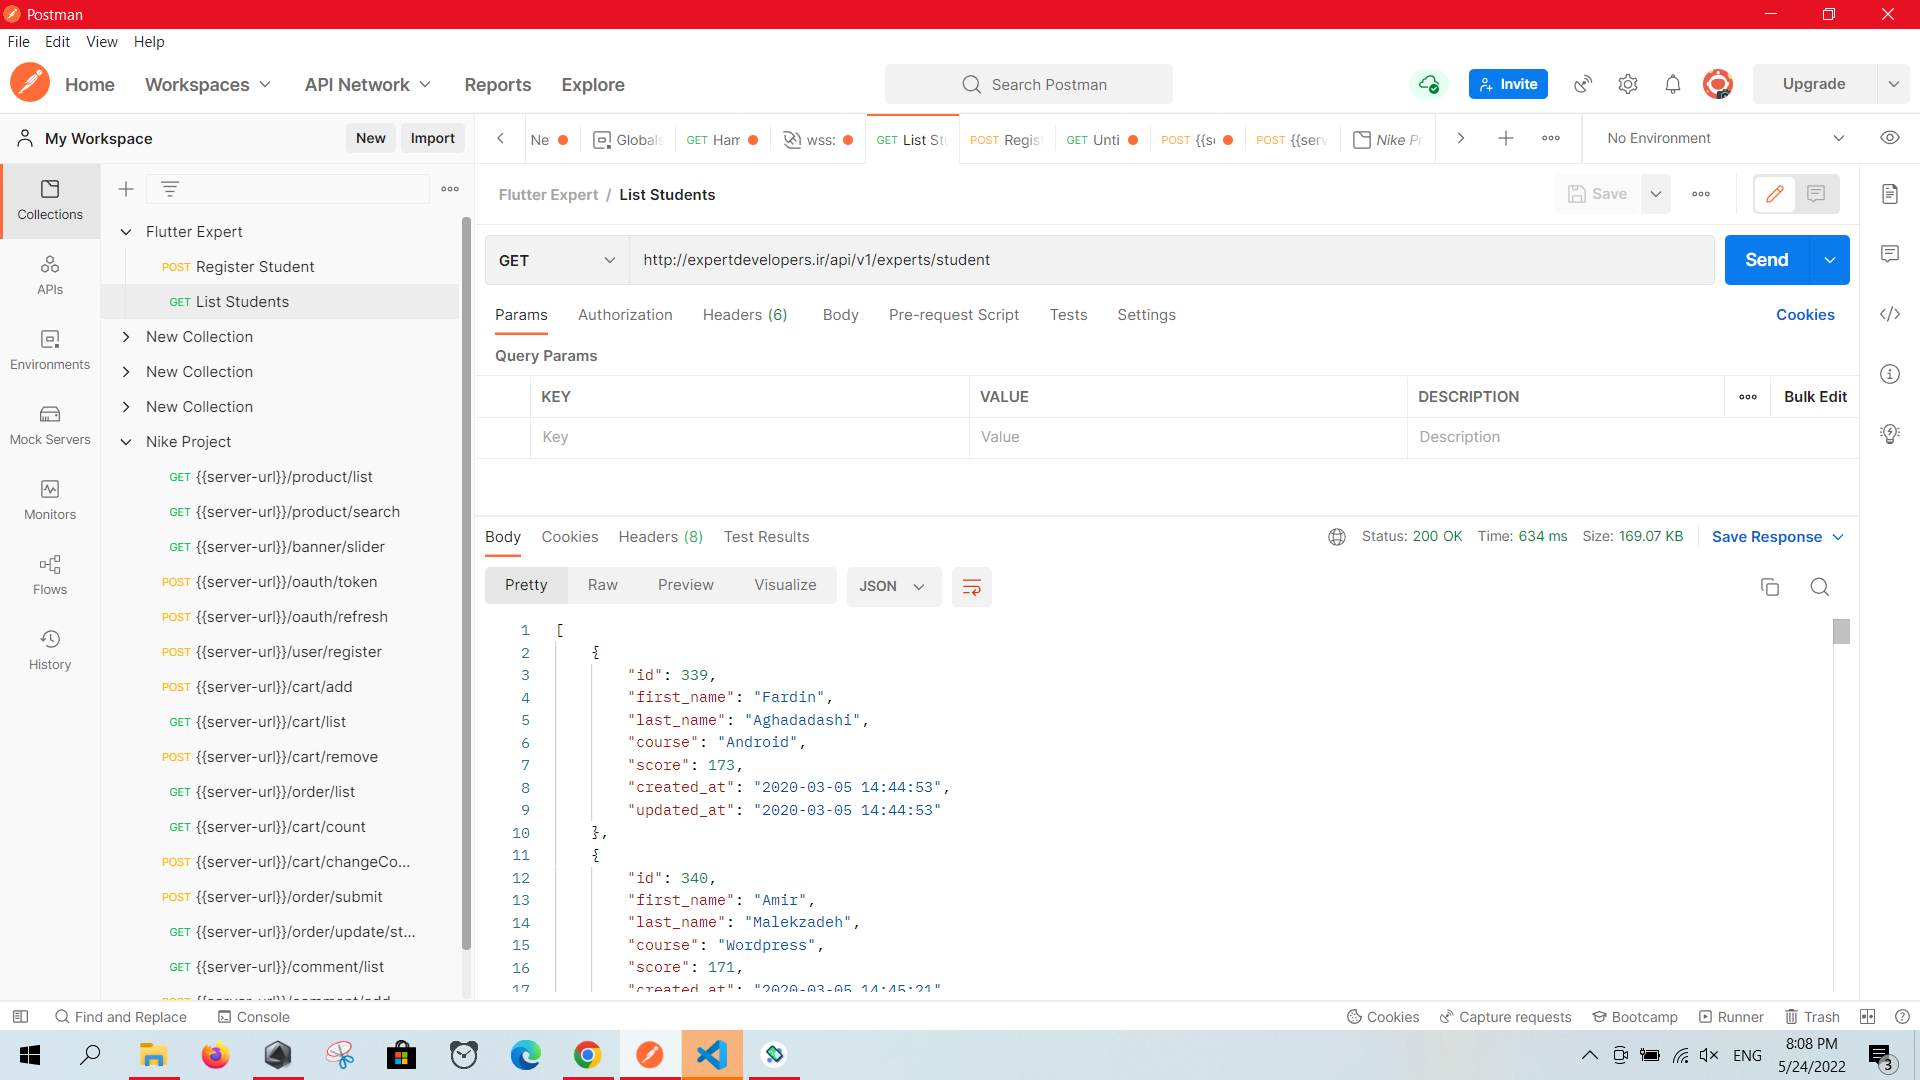Select the Preview response view
Screen dimensions: 1920x1080
click(685, 586)
